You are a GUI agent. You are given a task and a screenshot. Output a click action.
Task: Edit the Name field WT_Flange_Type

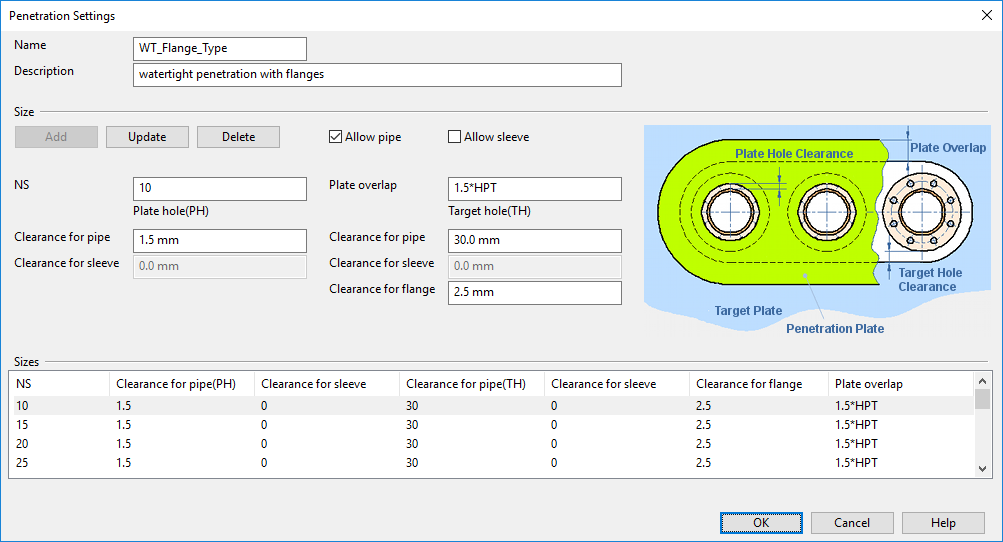point(220,49)
